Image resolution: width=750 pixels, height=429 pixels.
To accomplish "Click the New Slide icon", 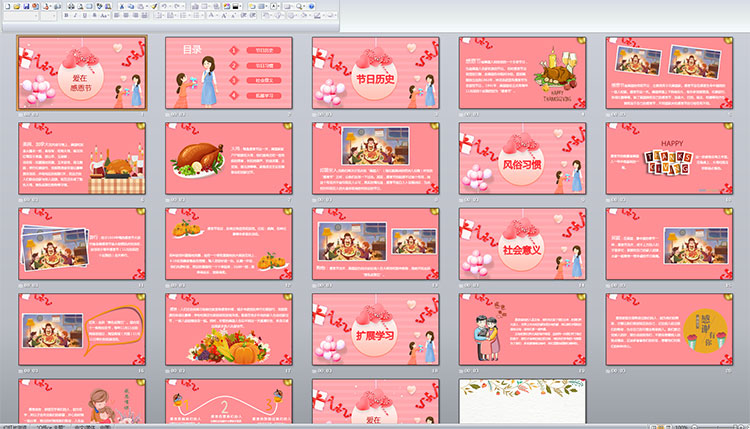I will [x=252, y=6].
